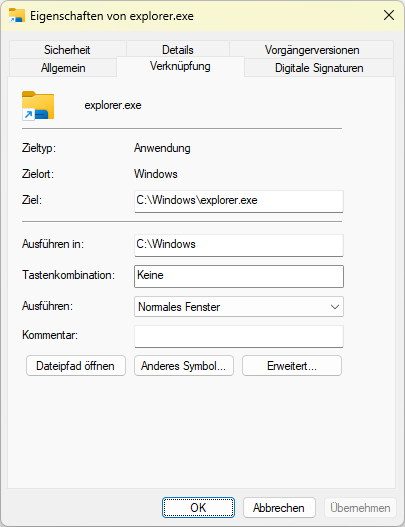405x527 pixels.
Task: Click the explorer.exe shortcut icon in title bar
Action: (x=17, y=16)
